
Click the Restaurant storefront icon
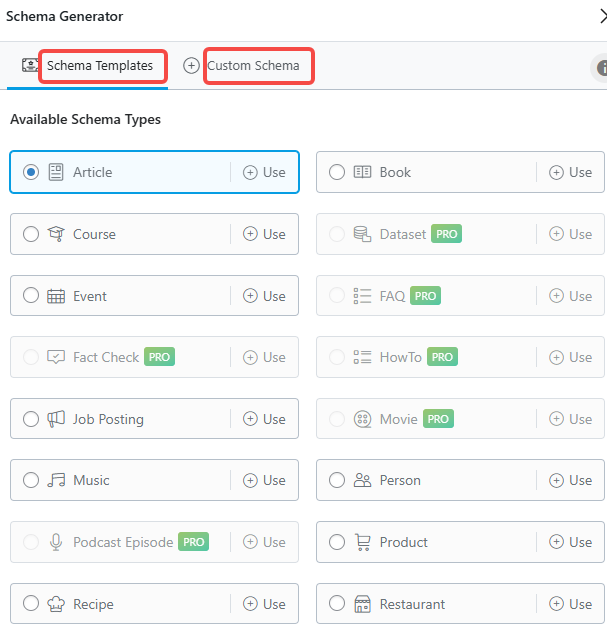[362, 604]
